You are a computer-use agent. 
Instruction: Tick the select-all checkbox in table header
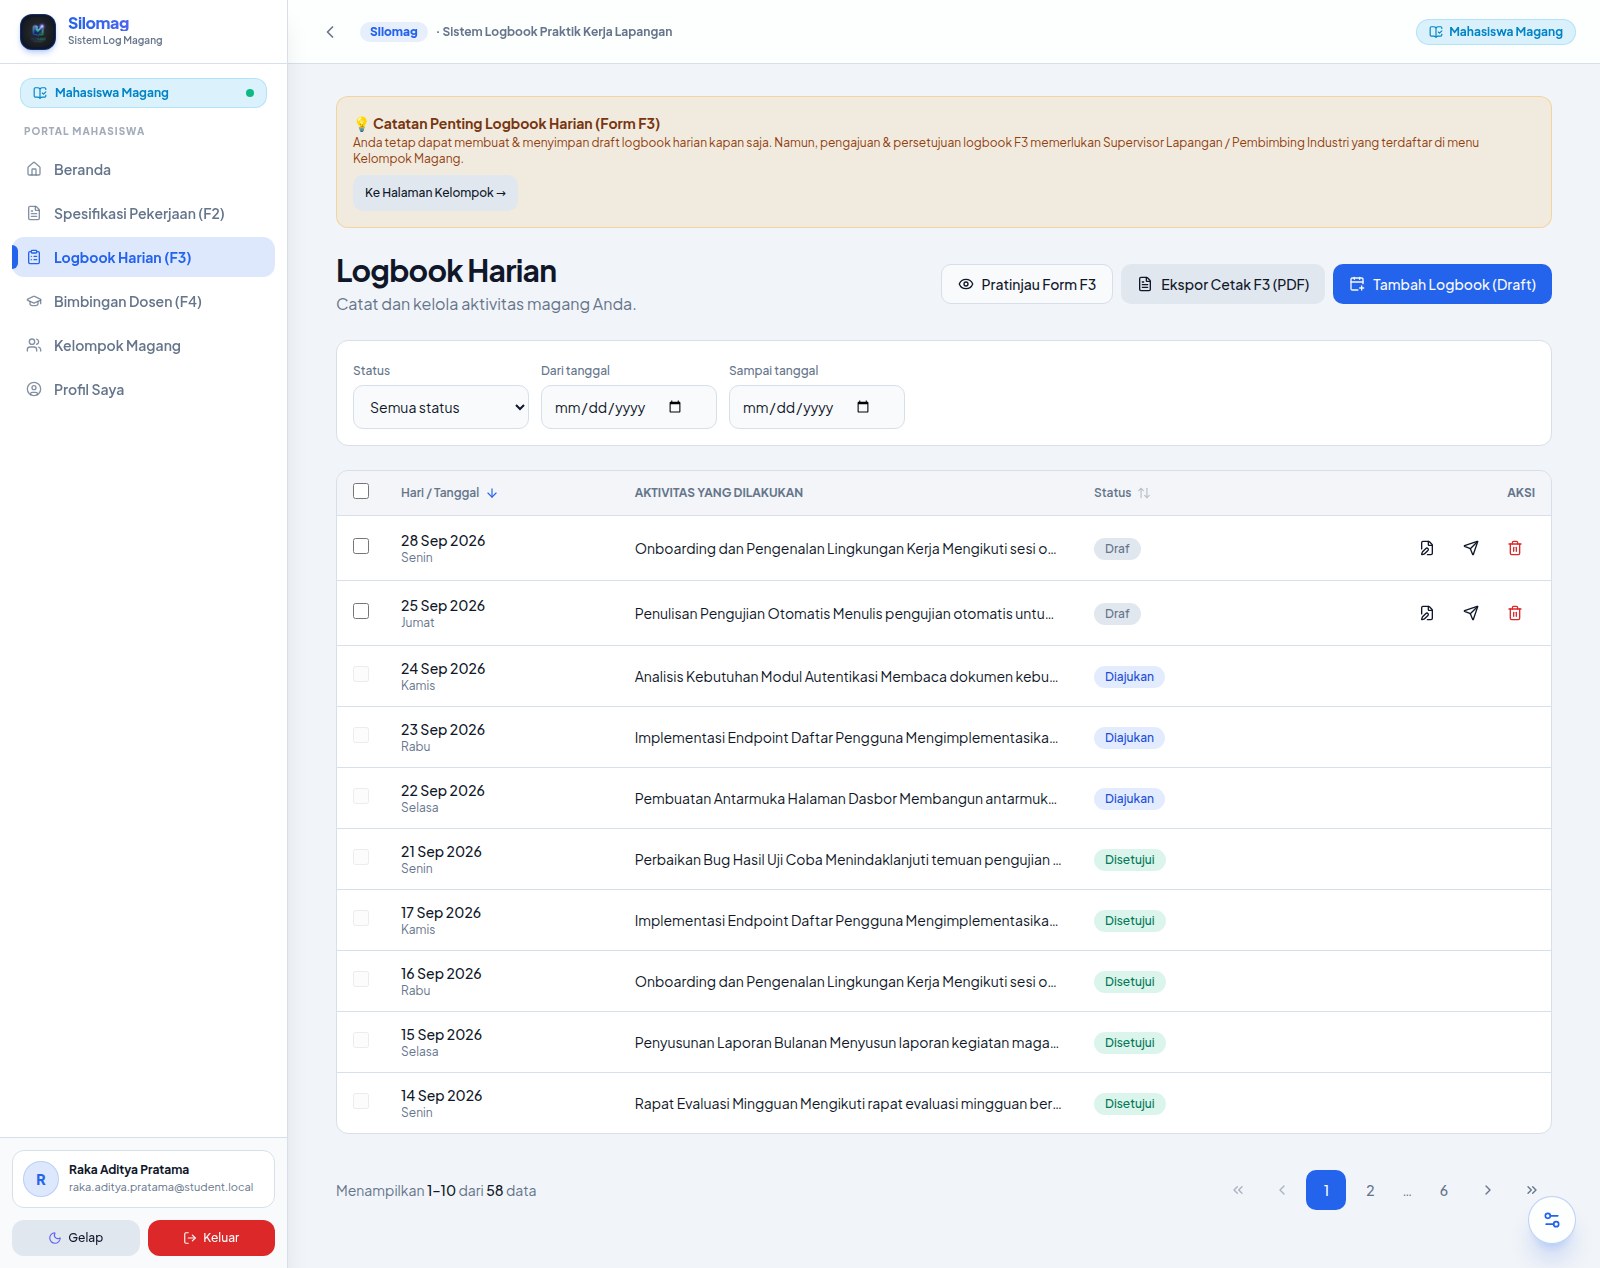(361, 491)
